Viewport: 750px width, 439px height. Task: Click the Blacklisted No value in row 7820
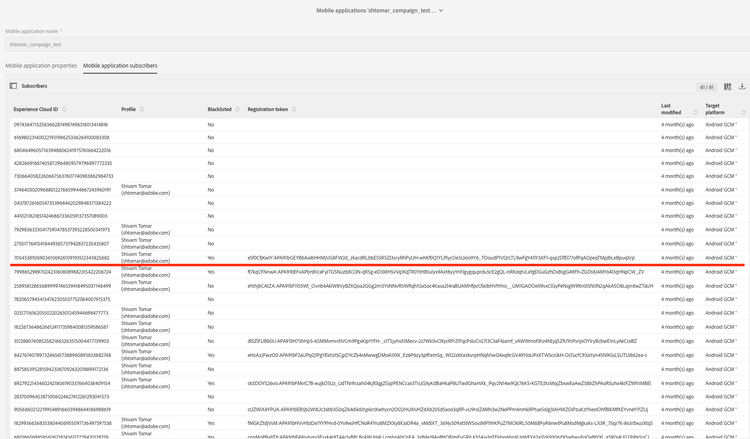click(x=210, y=299)
